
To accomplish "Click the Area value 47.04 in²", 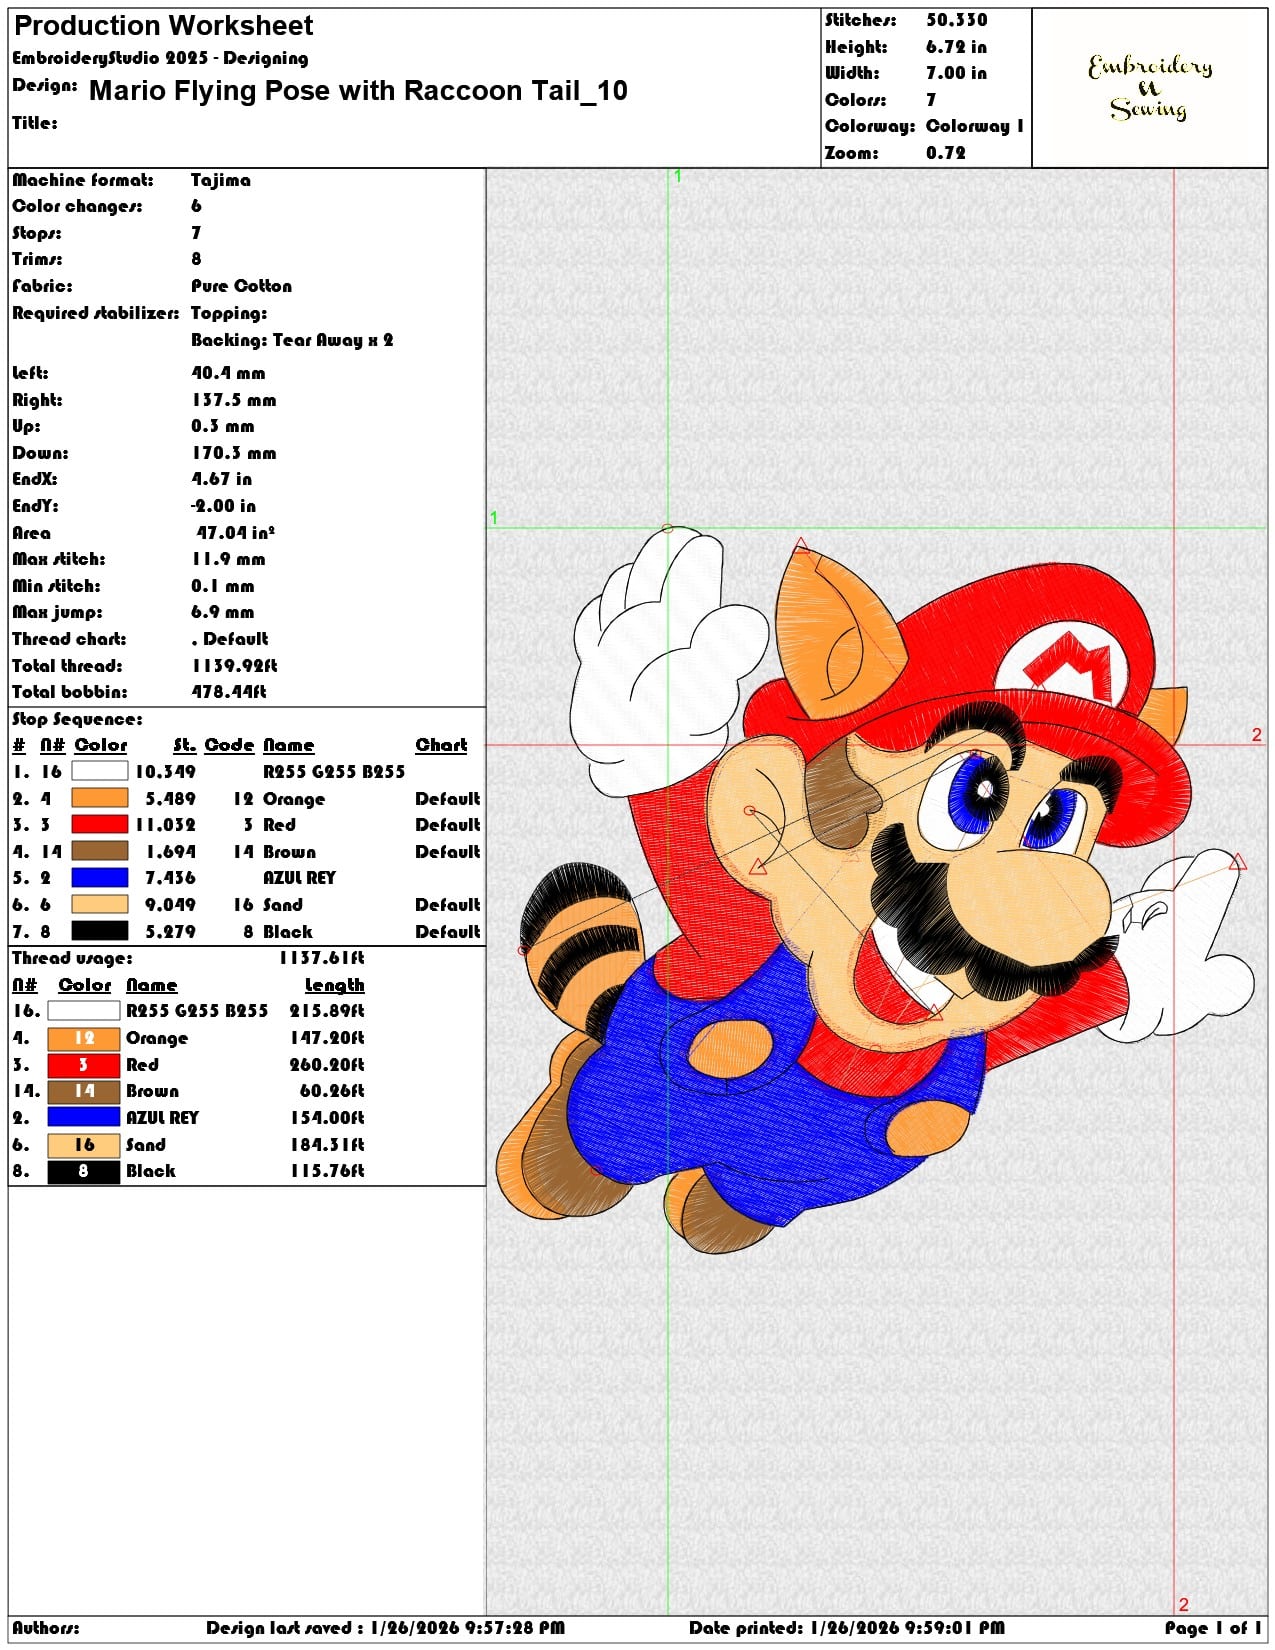I will (x=235, y=533).
